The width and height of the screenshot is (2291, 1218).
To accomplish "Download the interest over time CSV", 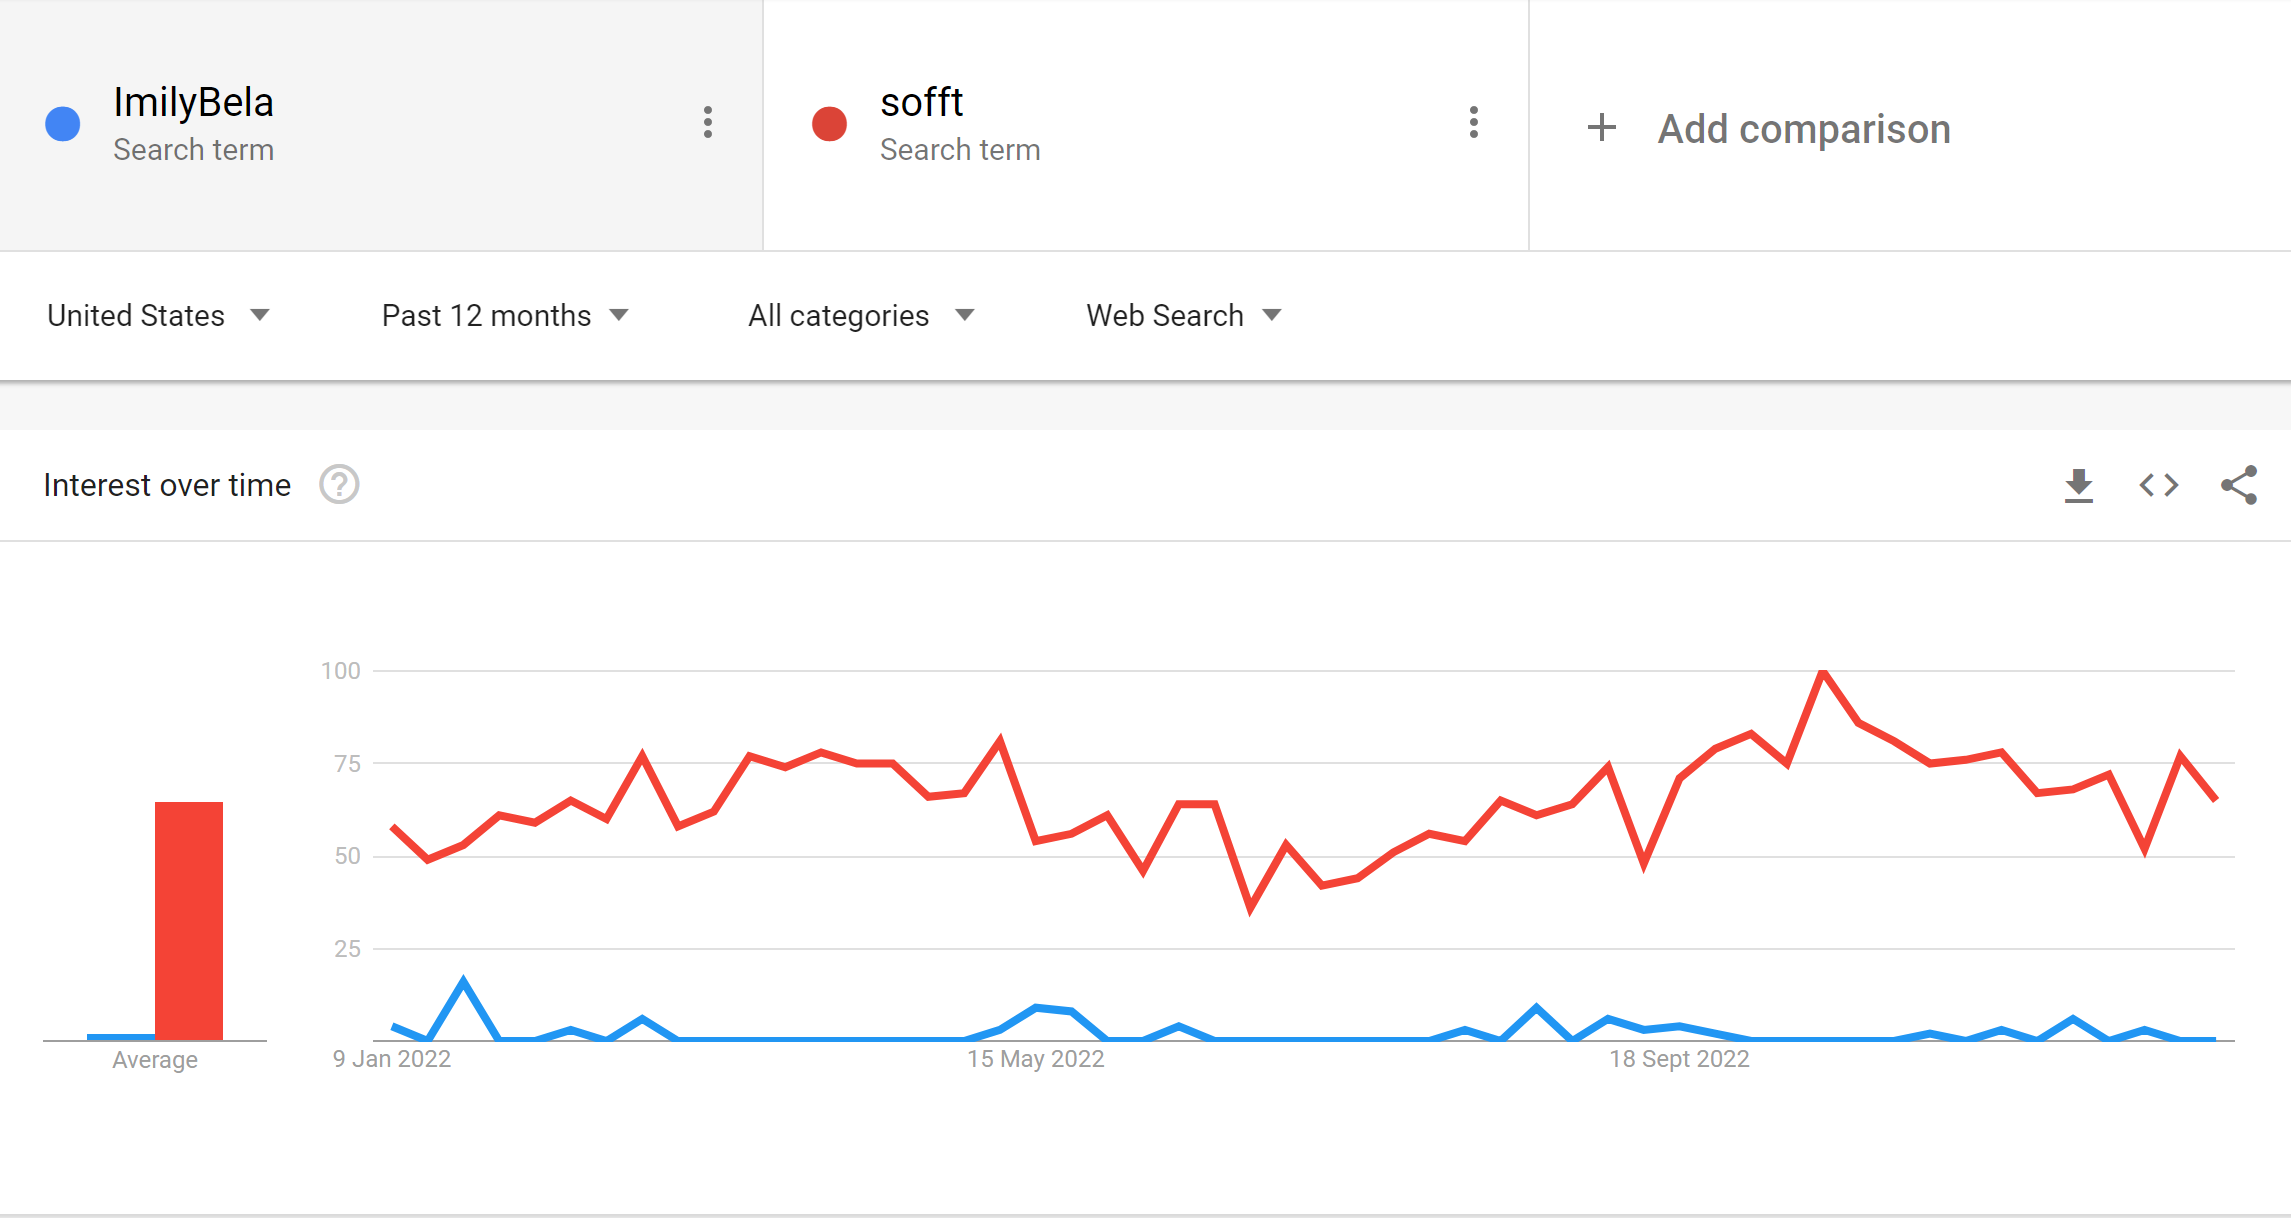I will [2079, 486].
